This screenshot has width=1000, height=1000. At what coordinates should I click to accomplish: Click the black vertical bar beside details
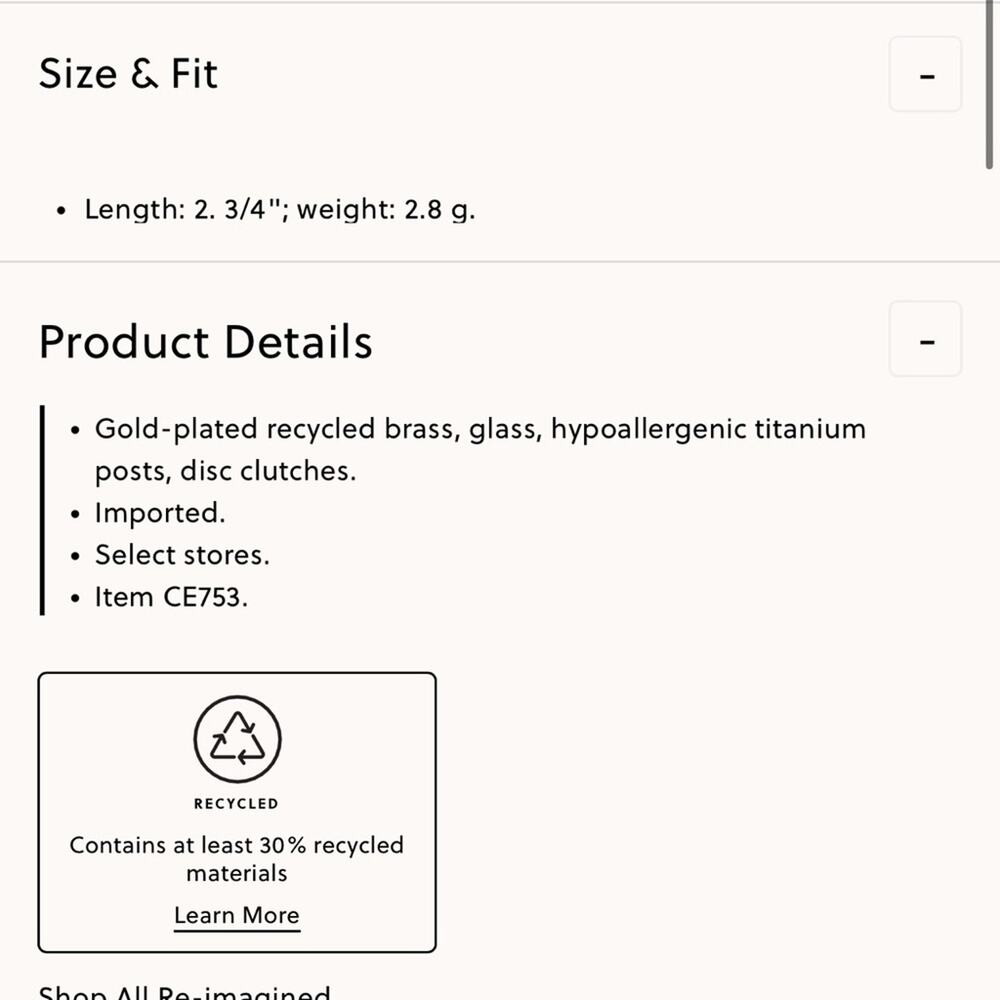point(42,510)
